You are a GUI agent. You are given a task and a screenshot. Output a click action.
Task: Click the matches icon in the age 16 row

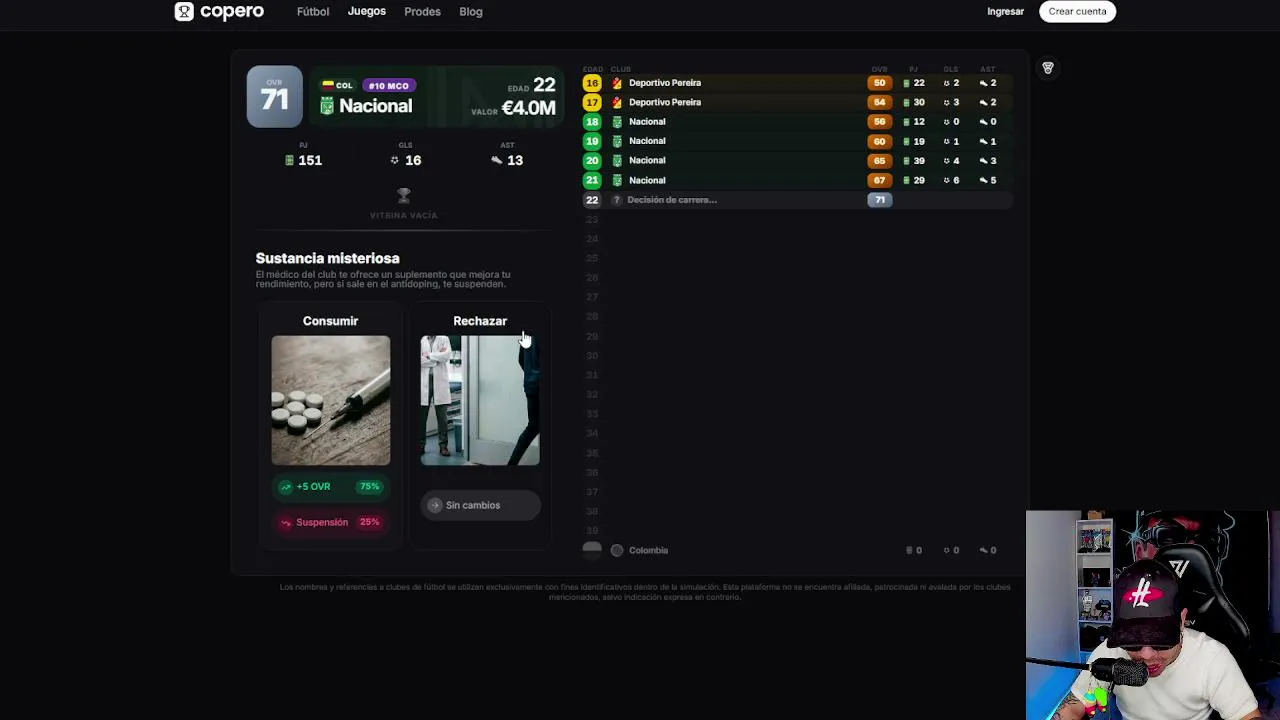point(907,83)
